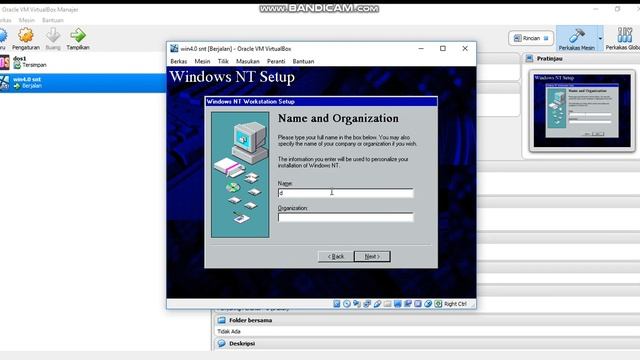Click the display indicator icon in status bar
This screenshot has height=360, width=640.
point(398,304)
